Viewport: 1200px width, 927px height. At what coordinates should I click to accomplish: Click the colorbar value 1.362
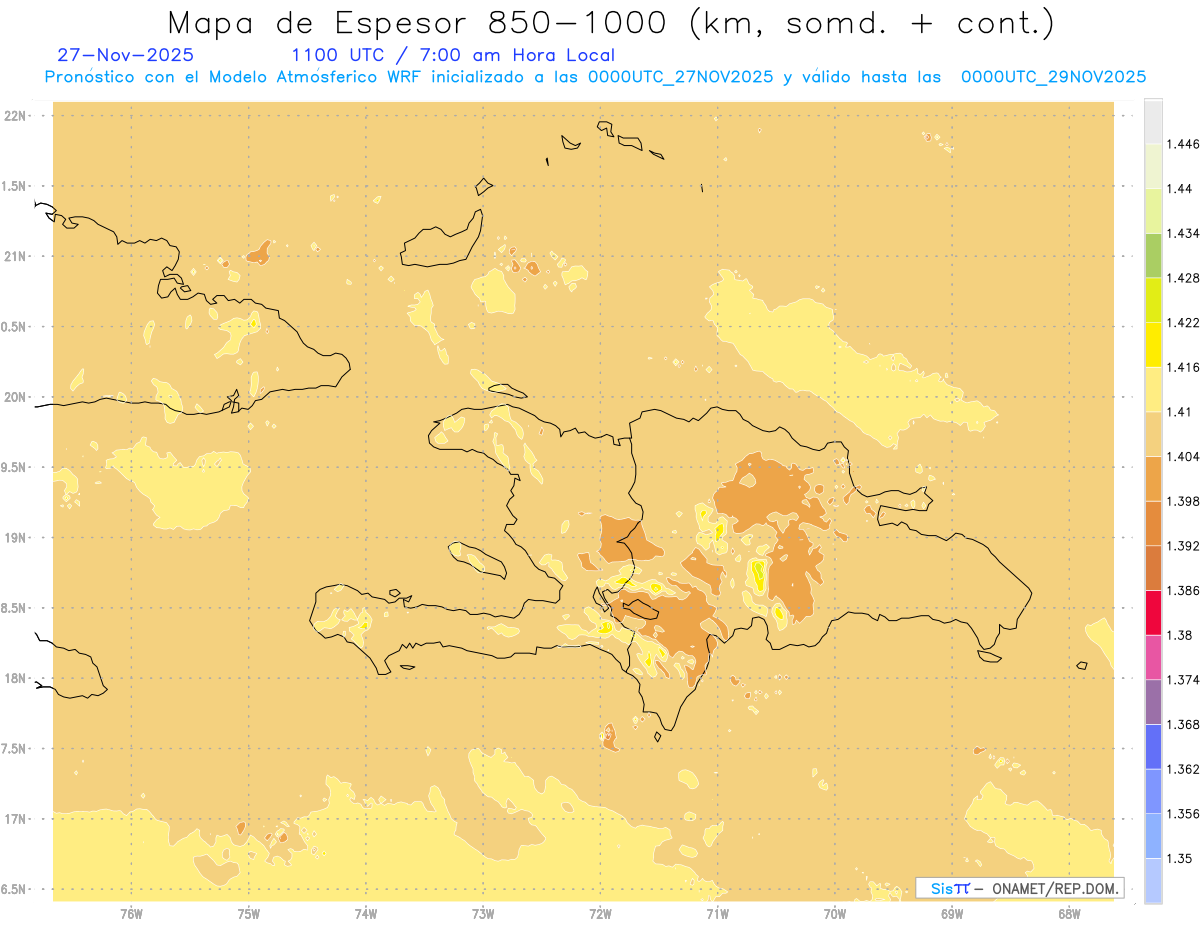click(x=1184, y=769)
